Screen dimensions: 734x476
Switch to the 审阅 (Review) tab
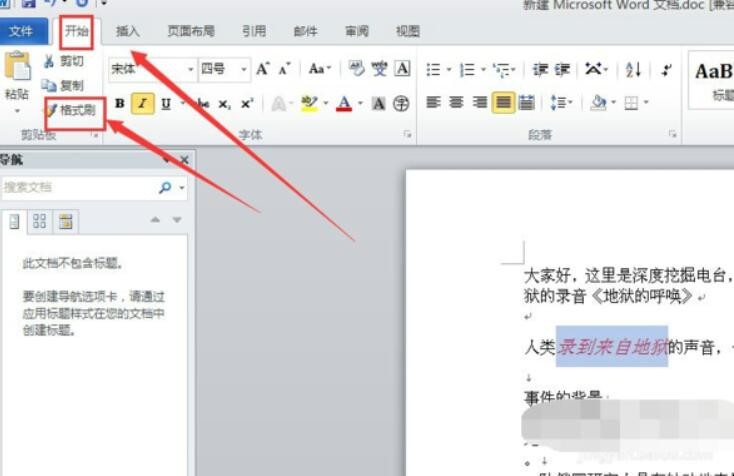tap(357, 31)
